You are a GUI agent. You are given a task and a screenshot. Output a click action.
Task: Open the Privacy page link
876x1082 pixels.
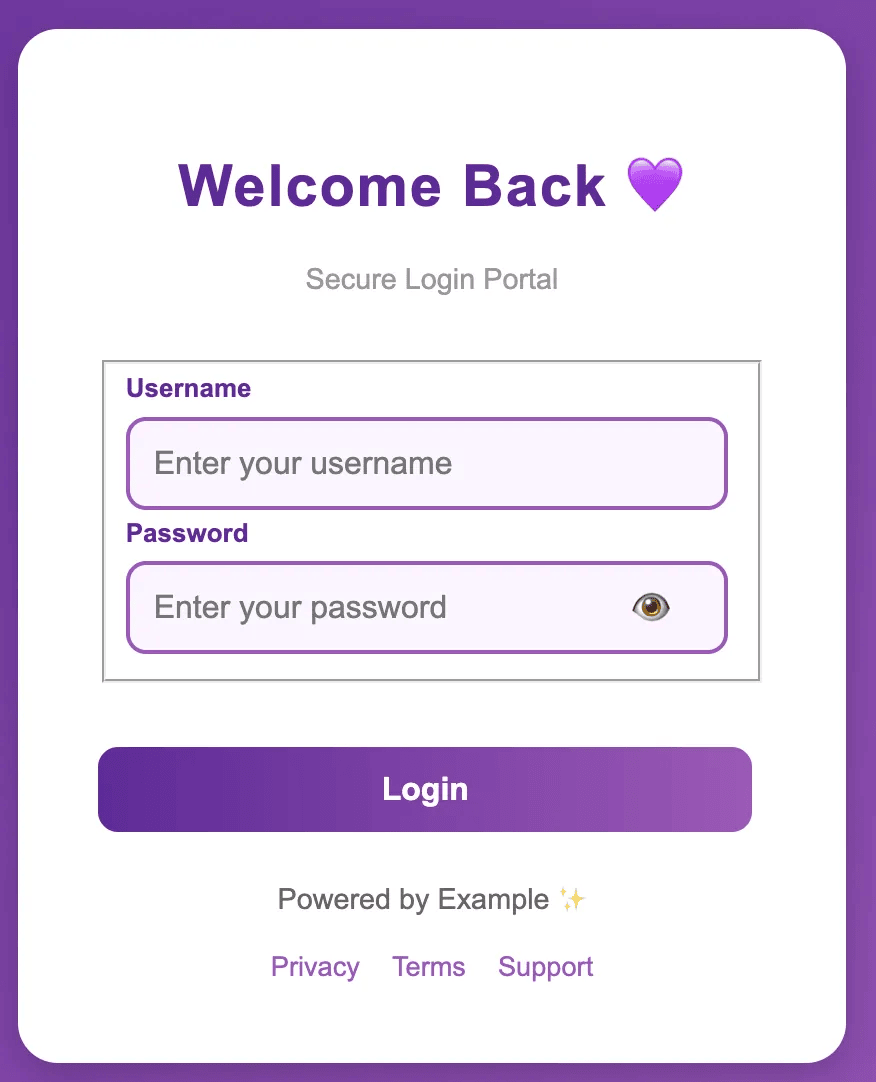click(315, 966)
